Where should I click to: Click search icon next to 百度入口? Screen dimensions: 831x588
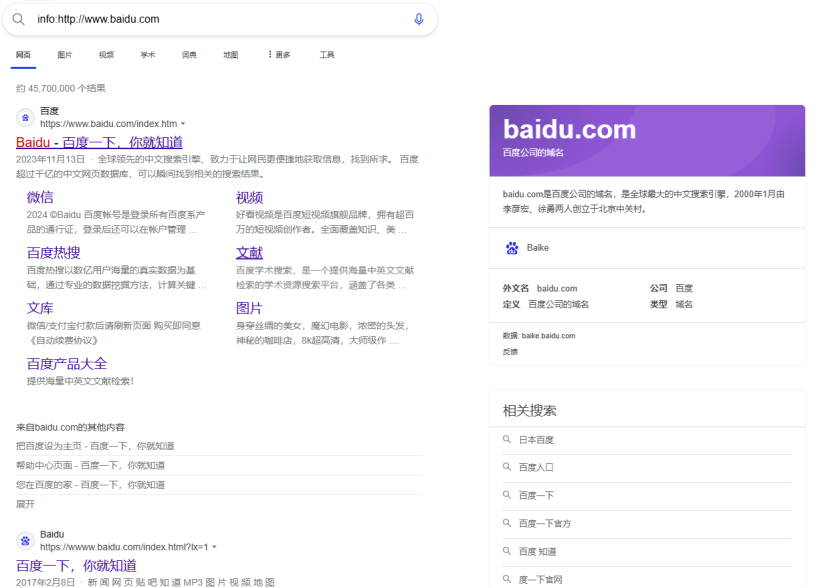point(507,467)
